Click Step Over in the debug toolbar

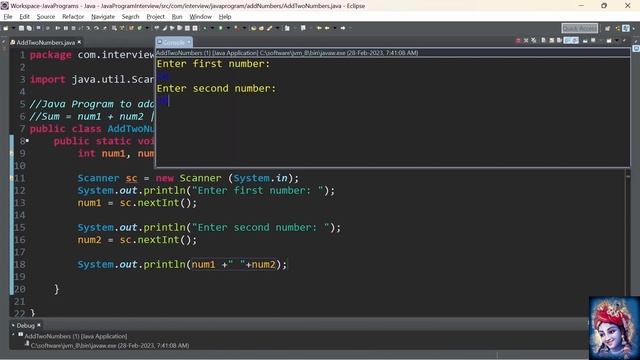click(x=96, y=28)
